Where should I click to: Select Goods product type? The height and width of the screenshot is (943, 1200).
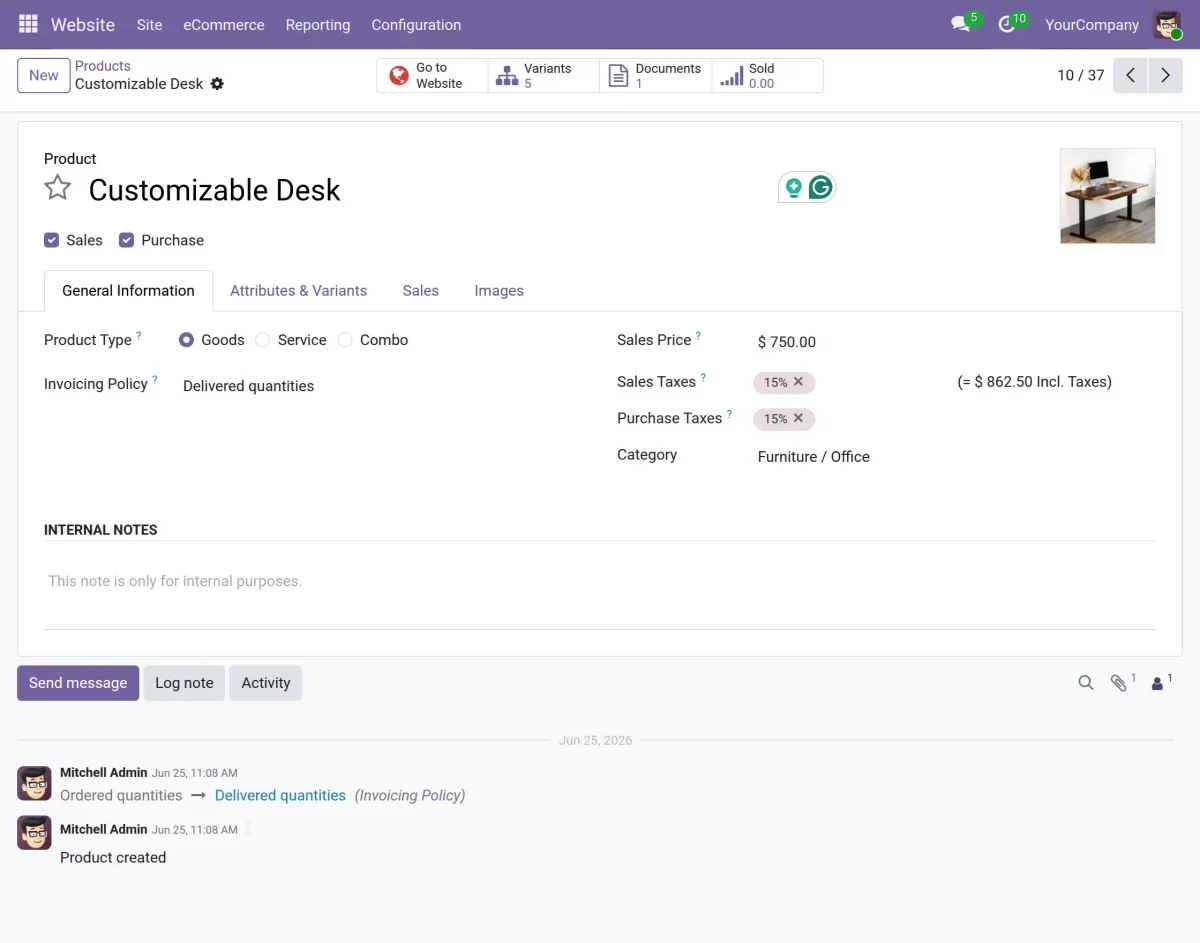186,340
